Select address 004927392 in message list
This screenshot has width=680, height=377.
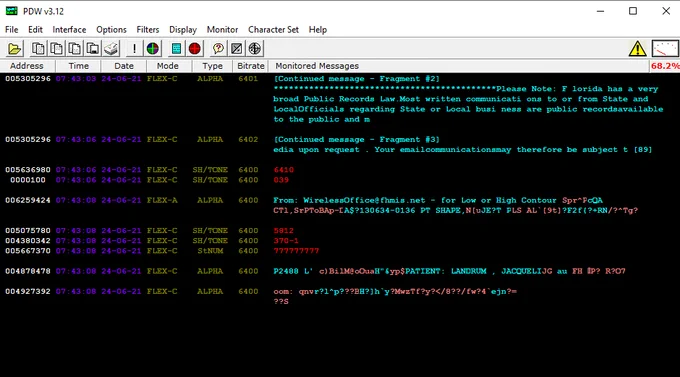pyautogui.click(x=28, y=291)
